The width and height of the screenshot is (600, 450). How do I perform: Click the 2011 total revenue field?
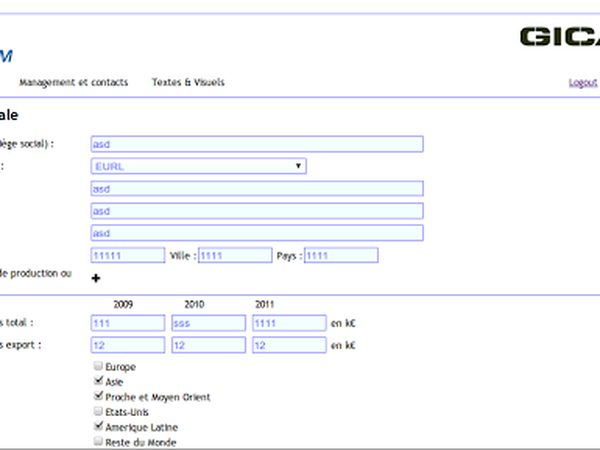[289, 323]
